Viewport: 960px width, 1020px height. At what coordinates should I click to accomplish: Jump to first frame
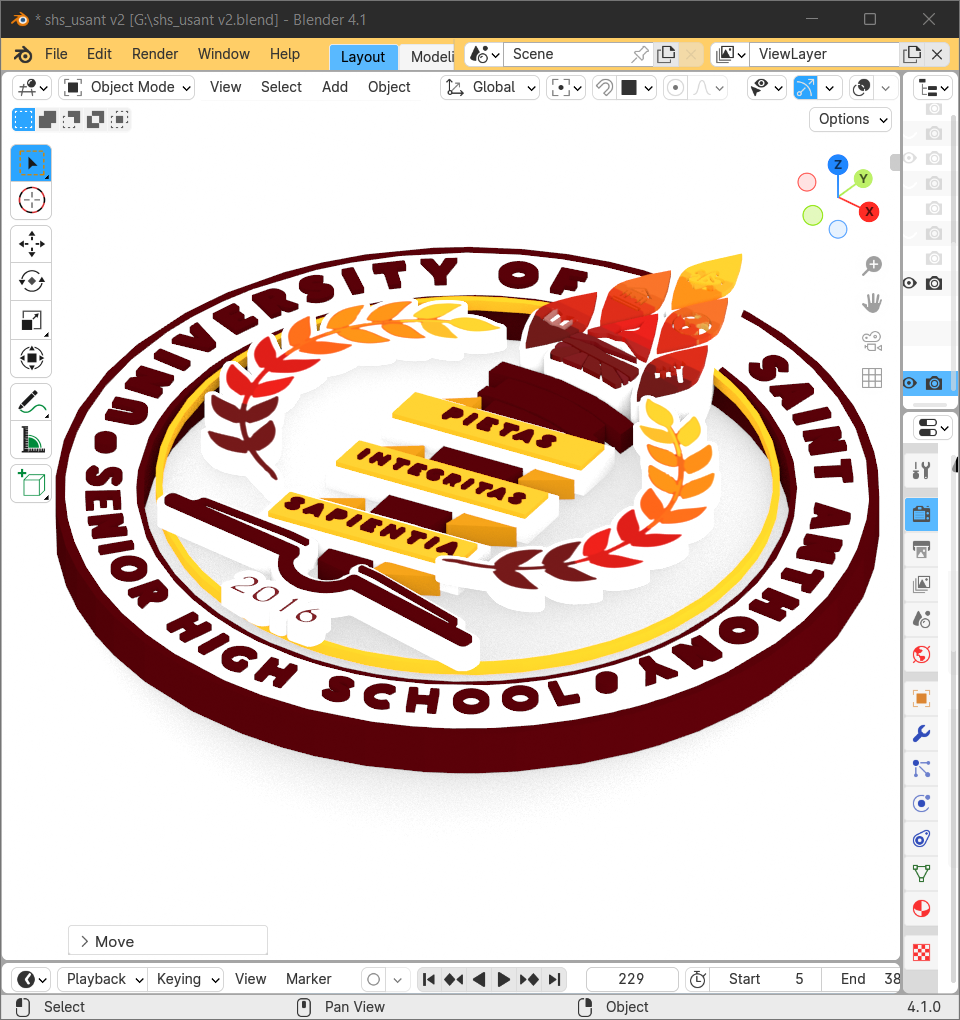click(429, 979)
